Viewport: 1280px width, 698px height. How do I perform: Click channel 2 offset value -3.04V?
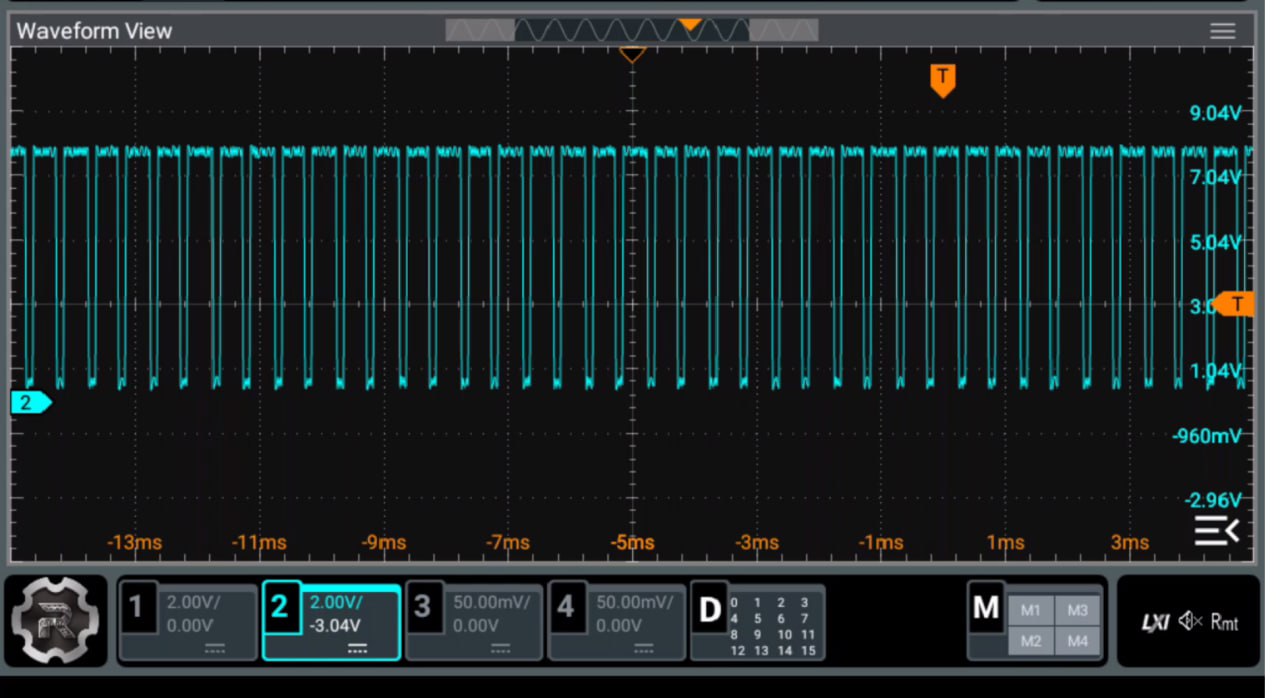[336, 626]
